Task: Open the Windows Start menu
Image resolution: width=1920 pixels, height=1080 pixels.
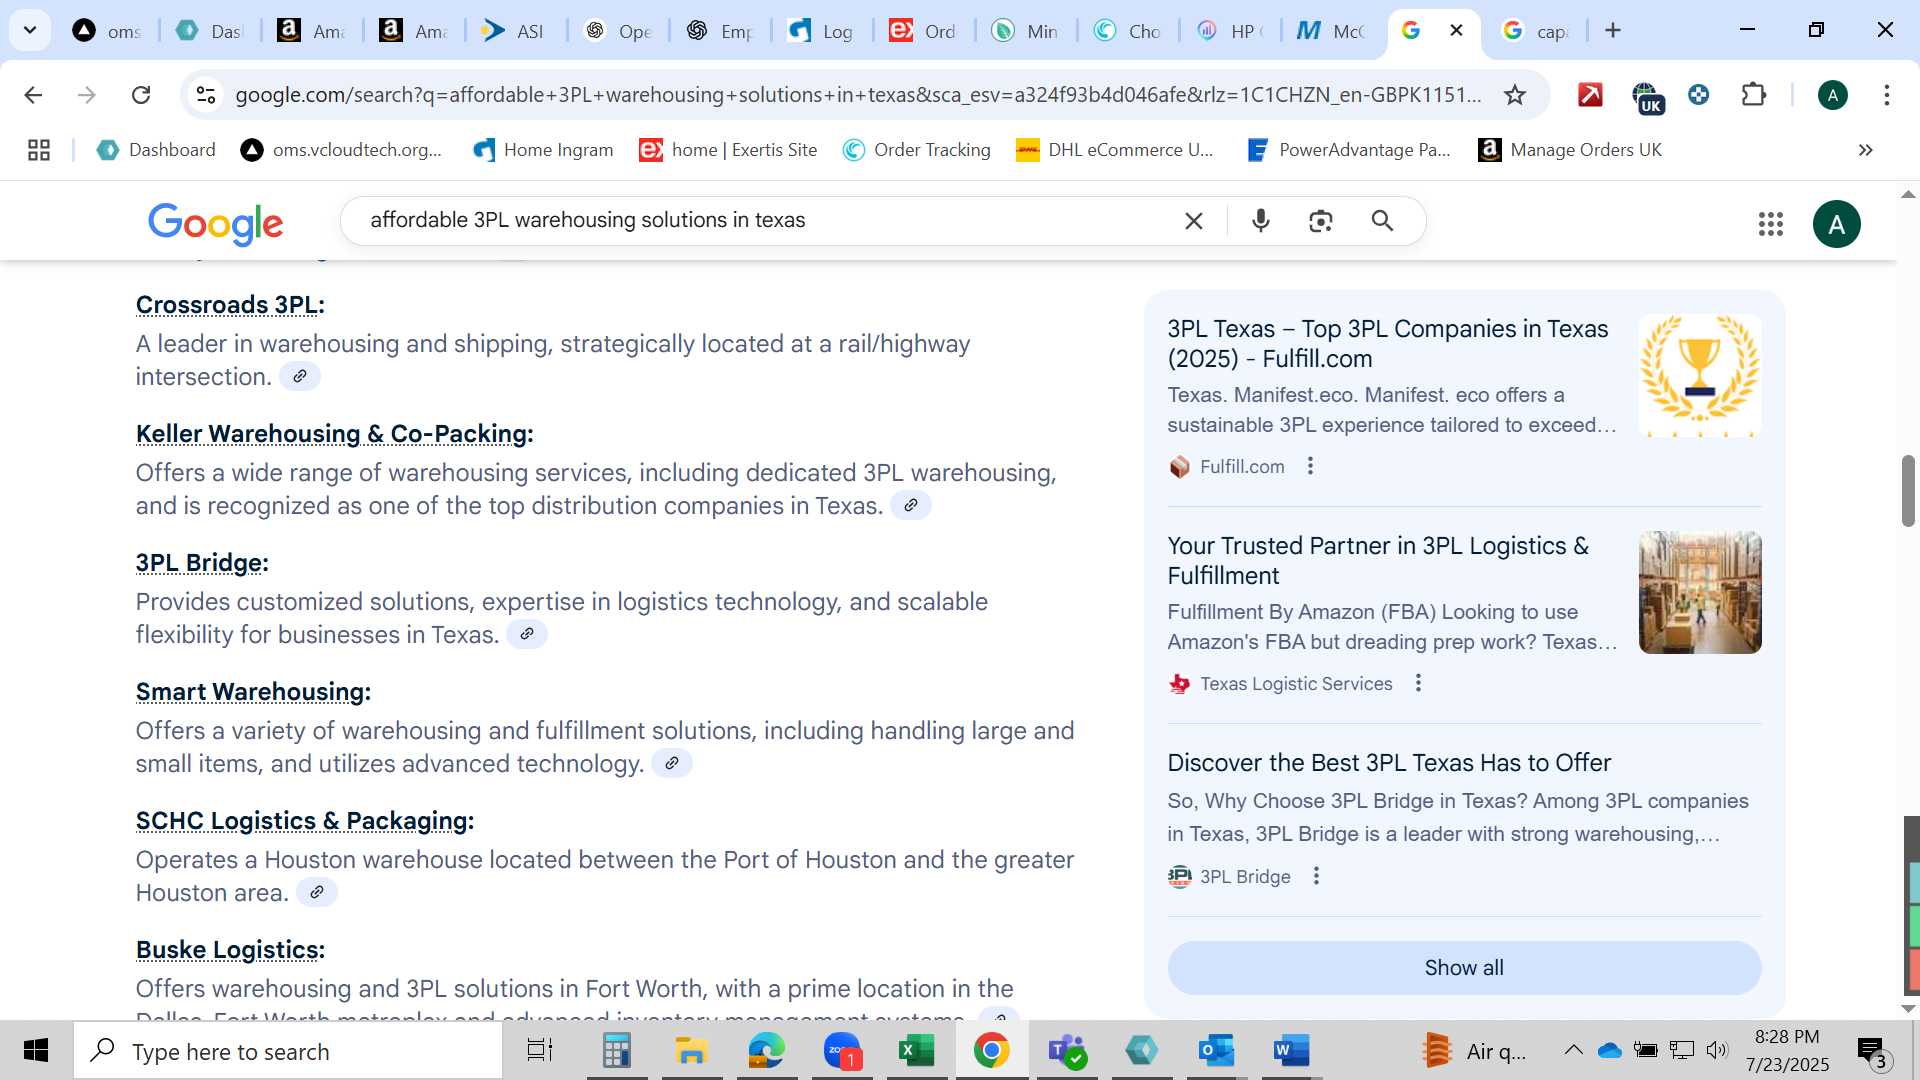Action: [36, 1050]
